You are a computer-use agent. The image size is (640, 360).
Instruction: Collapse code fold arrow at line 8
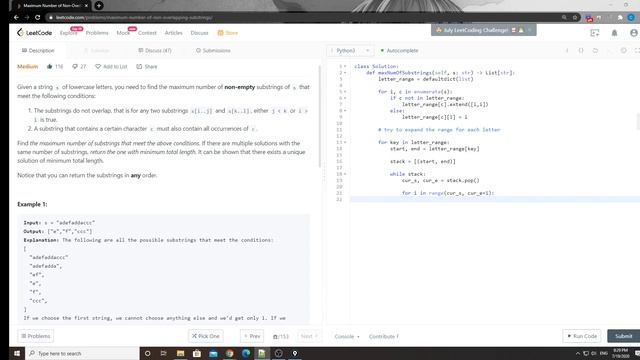[345, 111]
